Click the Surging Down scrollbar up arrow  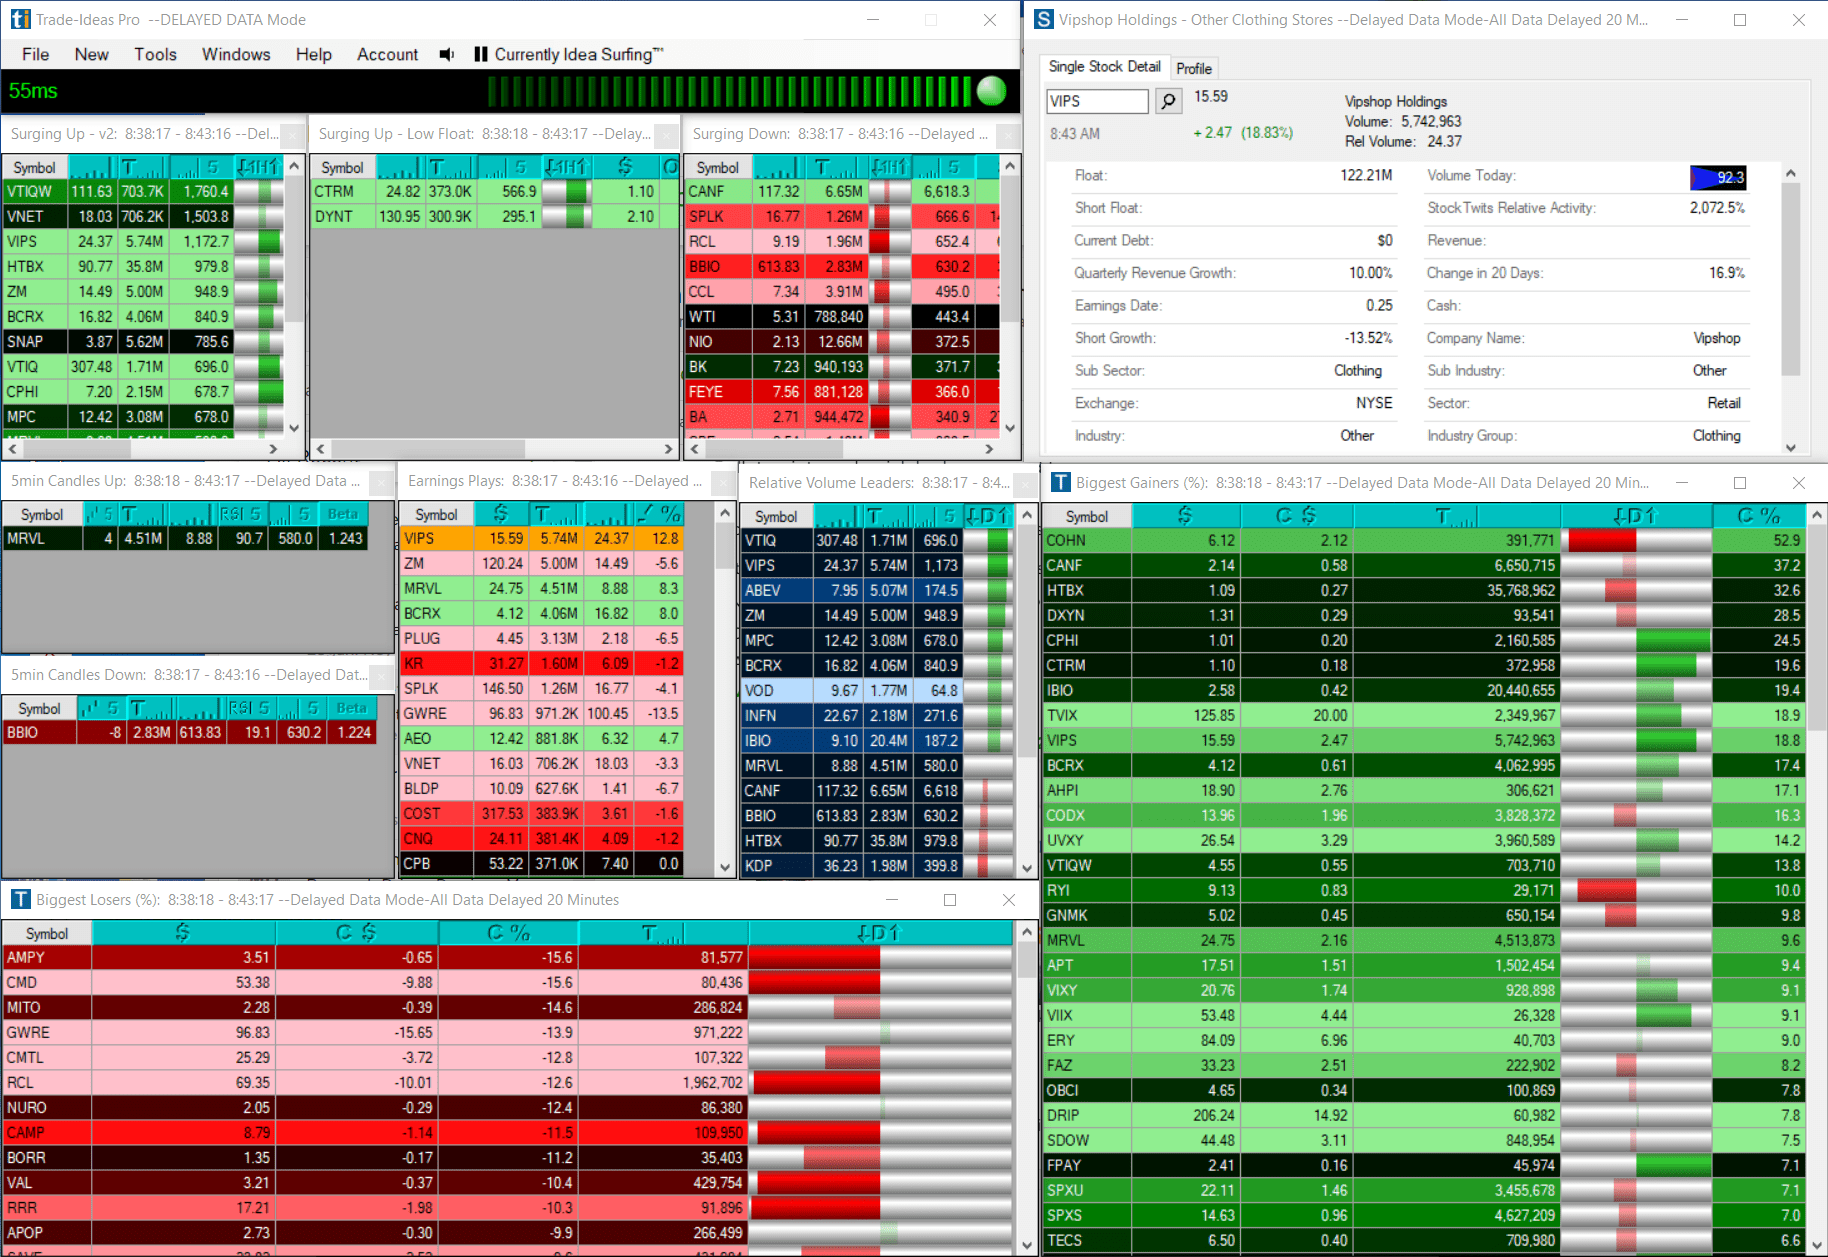click(1010, 166)
